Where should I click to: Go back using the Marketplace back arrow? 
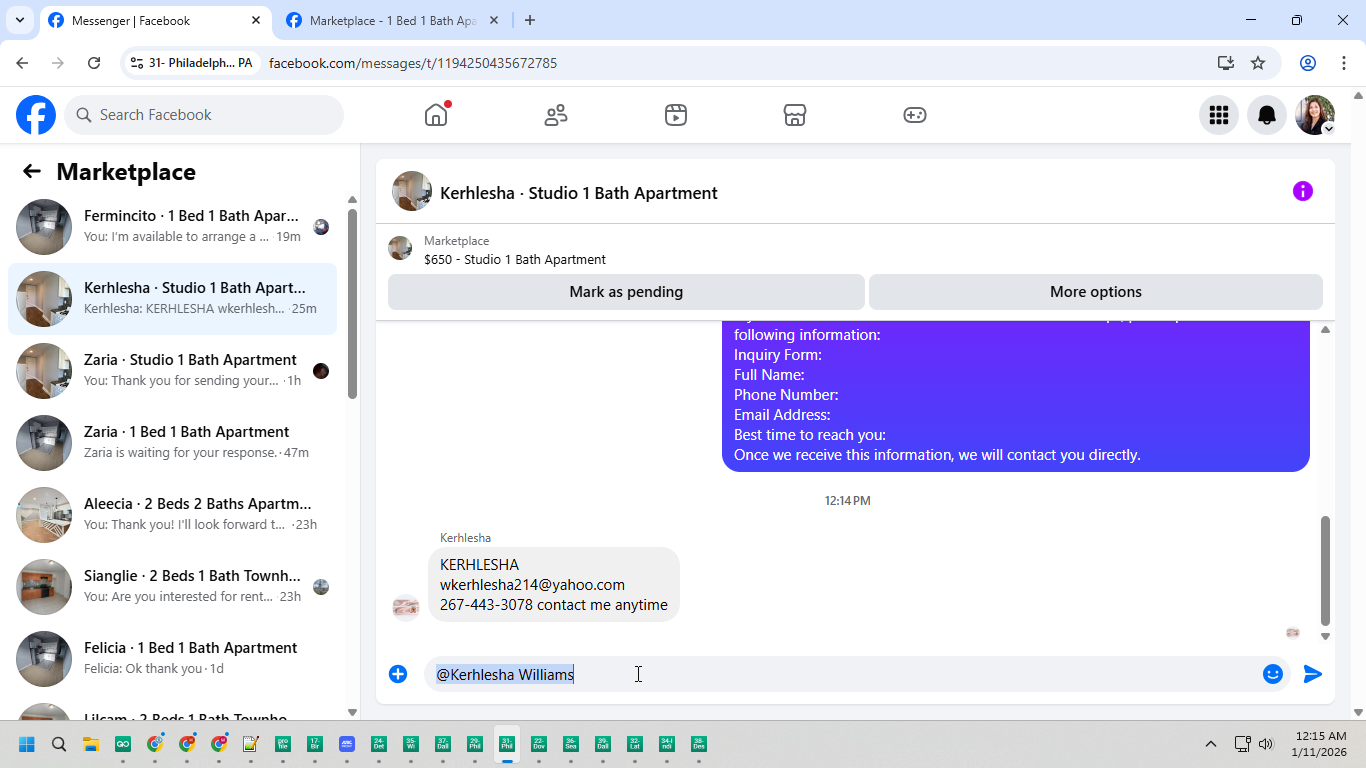(x=32, y=171)
